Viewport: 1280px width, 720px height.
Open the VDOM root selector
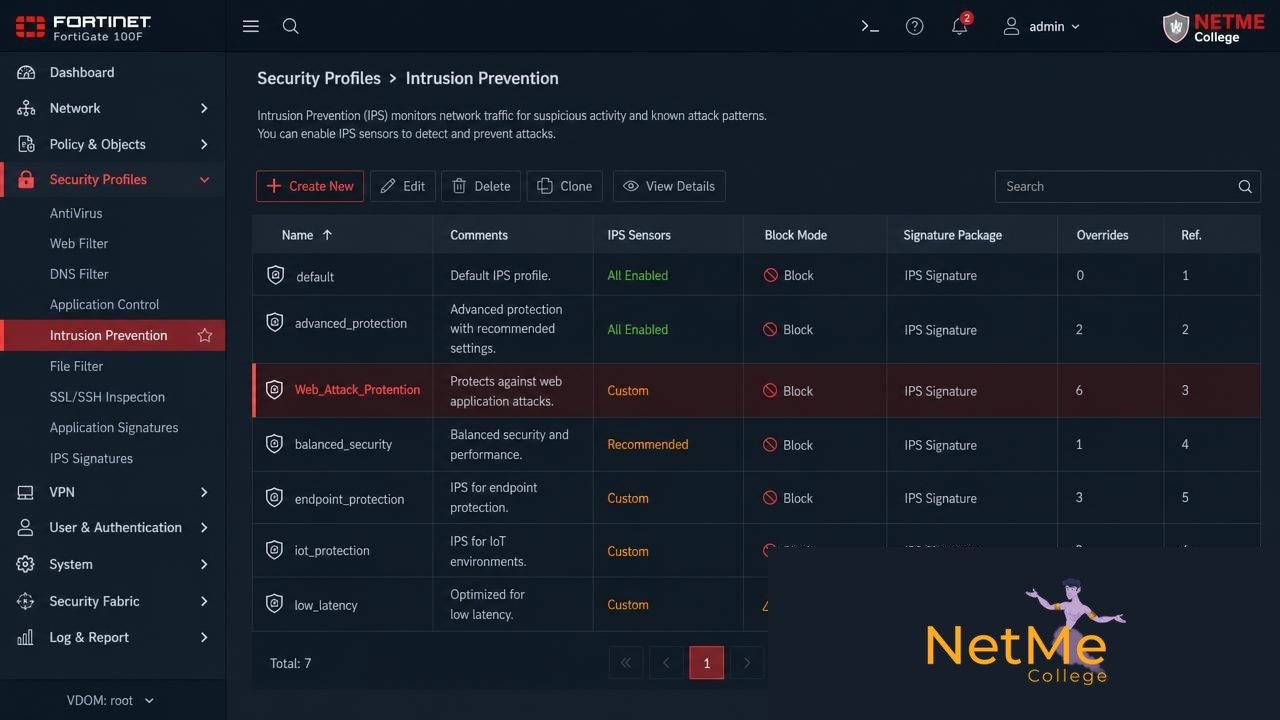click(110, 700)
